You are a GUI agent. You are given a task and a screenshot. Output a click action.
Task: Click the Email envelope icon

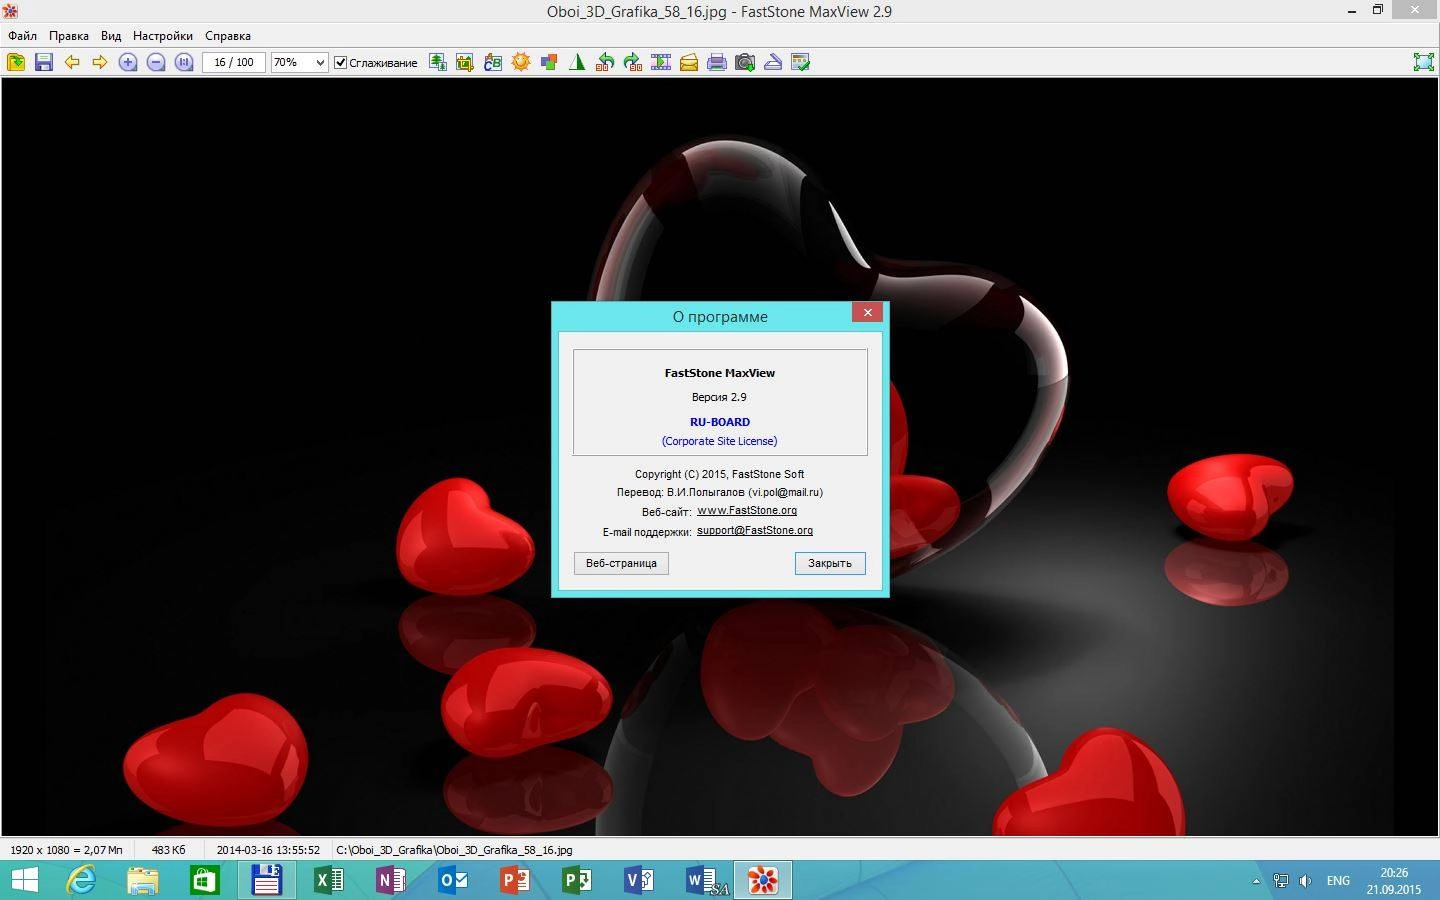pyautogui.click(x=689, y=62)
